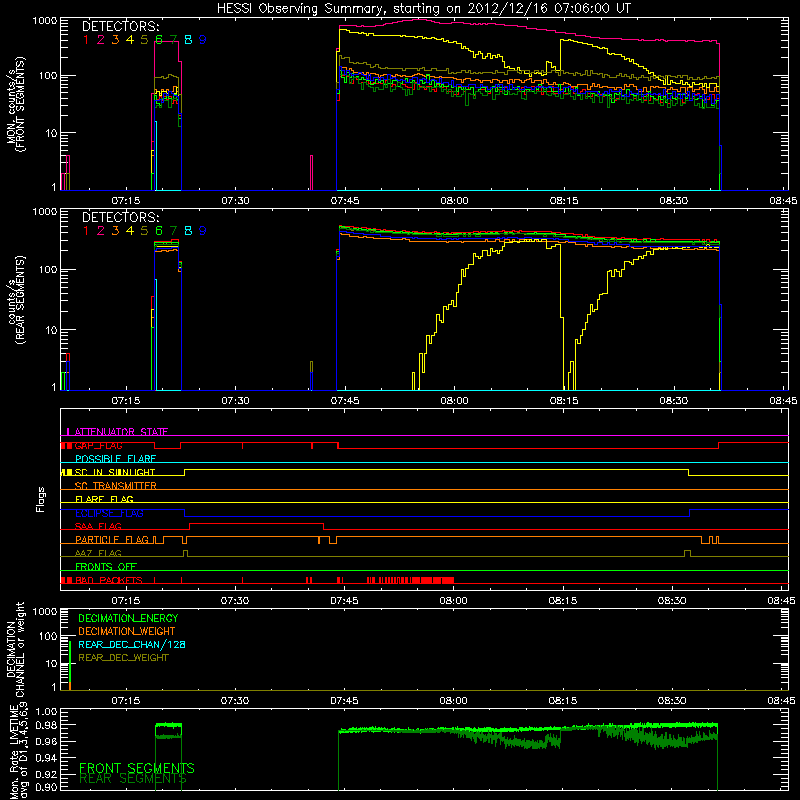Click 07:30 tick label below rear segments panel
Screen dimensions: 800x800
(x=235, y=401)
